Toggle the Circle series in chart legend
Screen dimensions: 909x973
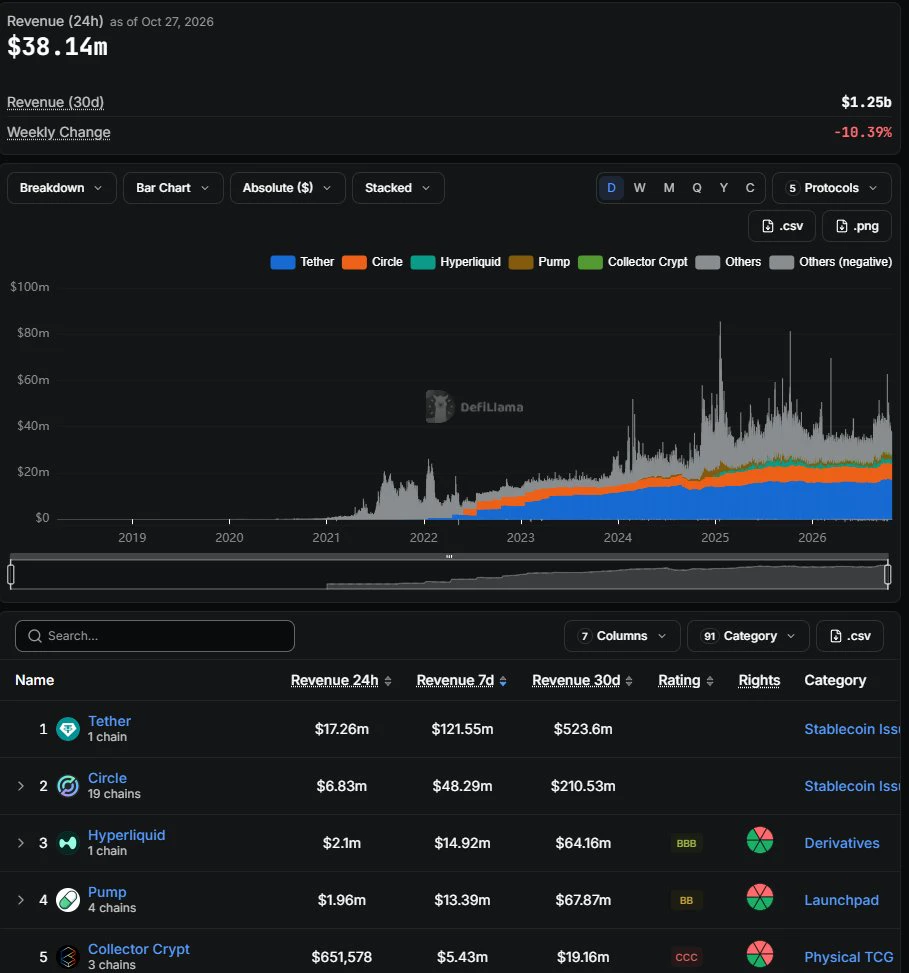point(372,262)
